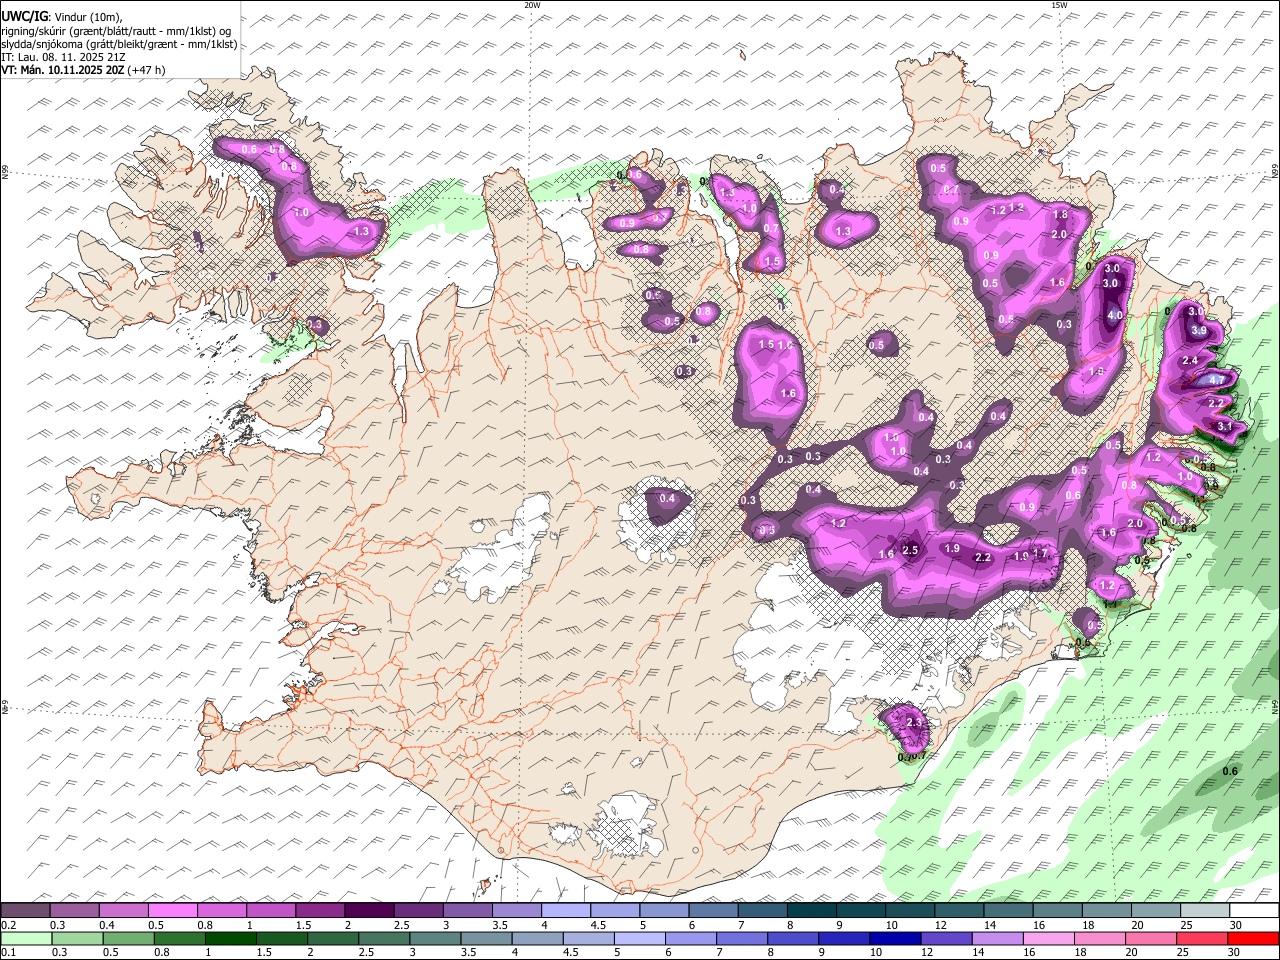The width and height of the screenshot is (1280, 960).
Task: Click the lavender 14–16 rain legend swatch
Action: tap(998, 938)
